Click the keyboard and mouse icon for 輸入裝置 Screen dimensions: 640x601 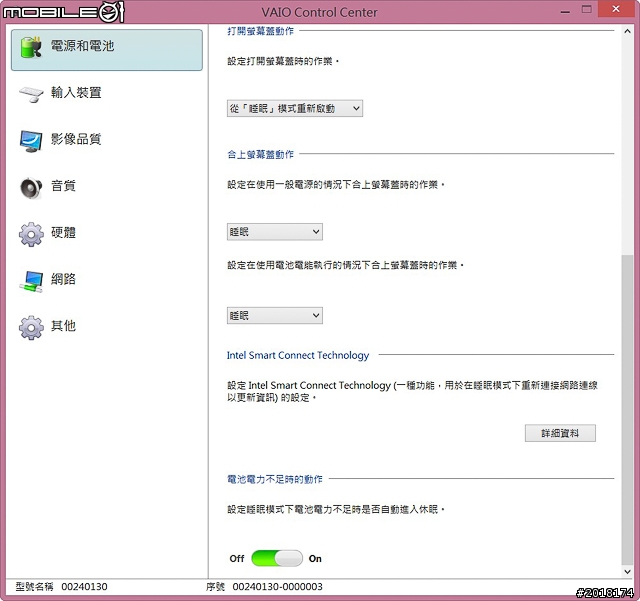point(31,94)
